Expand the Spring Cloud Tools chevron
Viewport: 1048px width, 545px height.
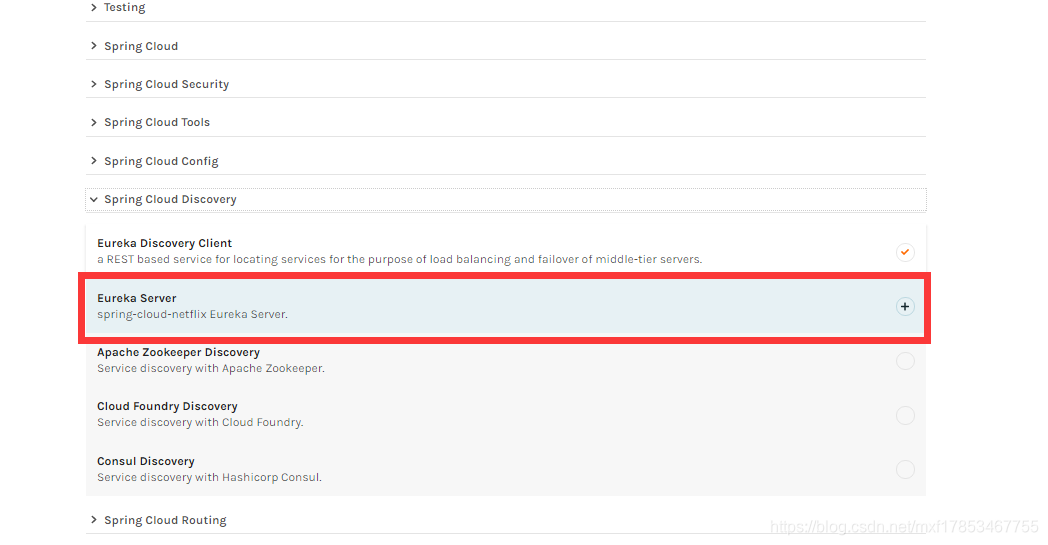[94, 122]
